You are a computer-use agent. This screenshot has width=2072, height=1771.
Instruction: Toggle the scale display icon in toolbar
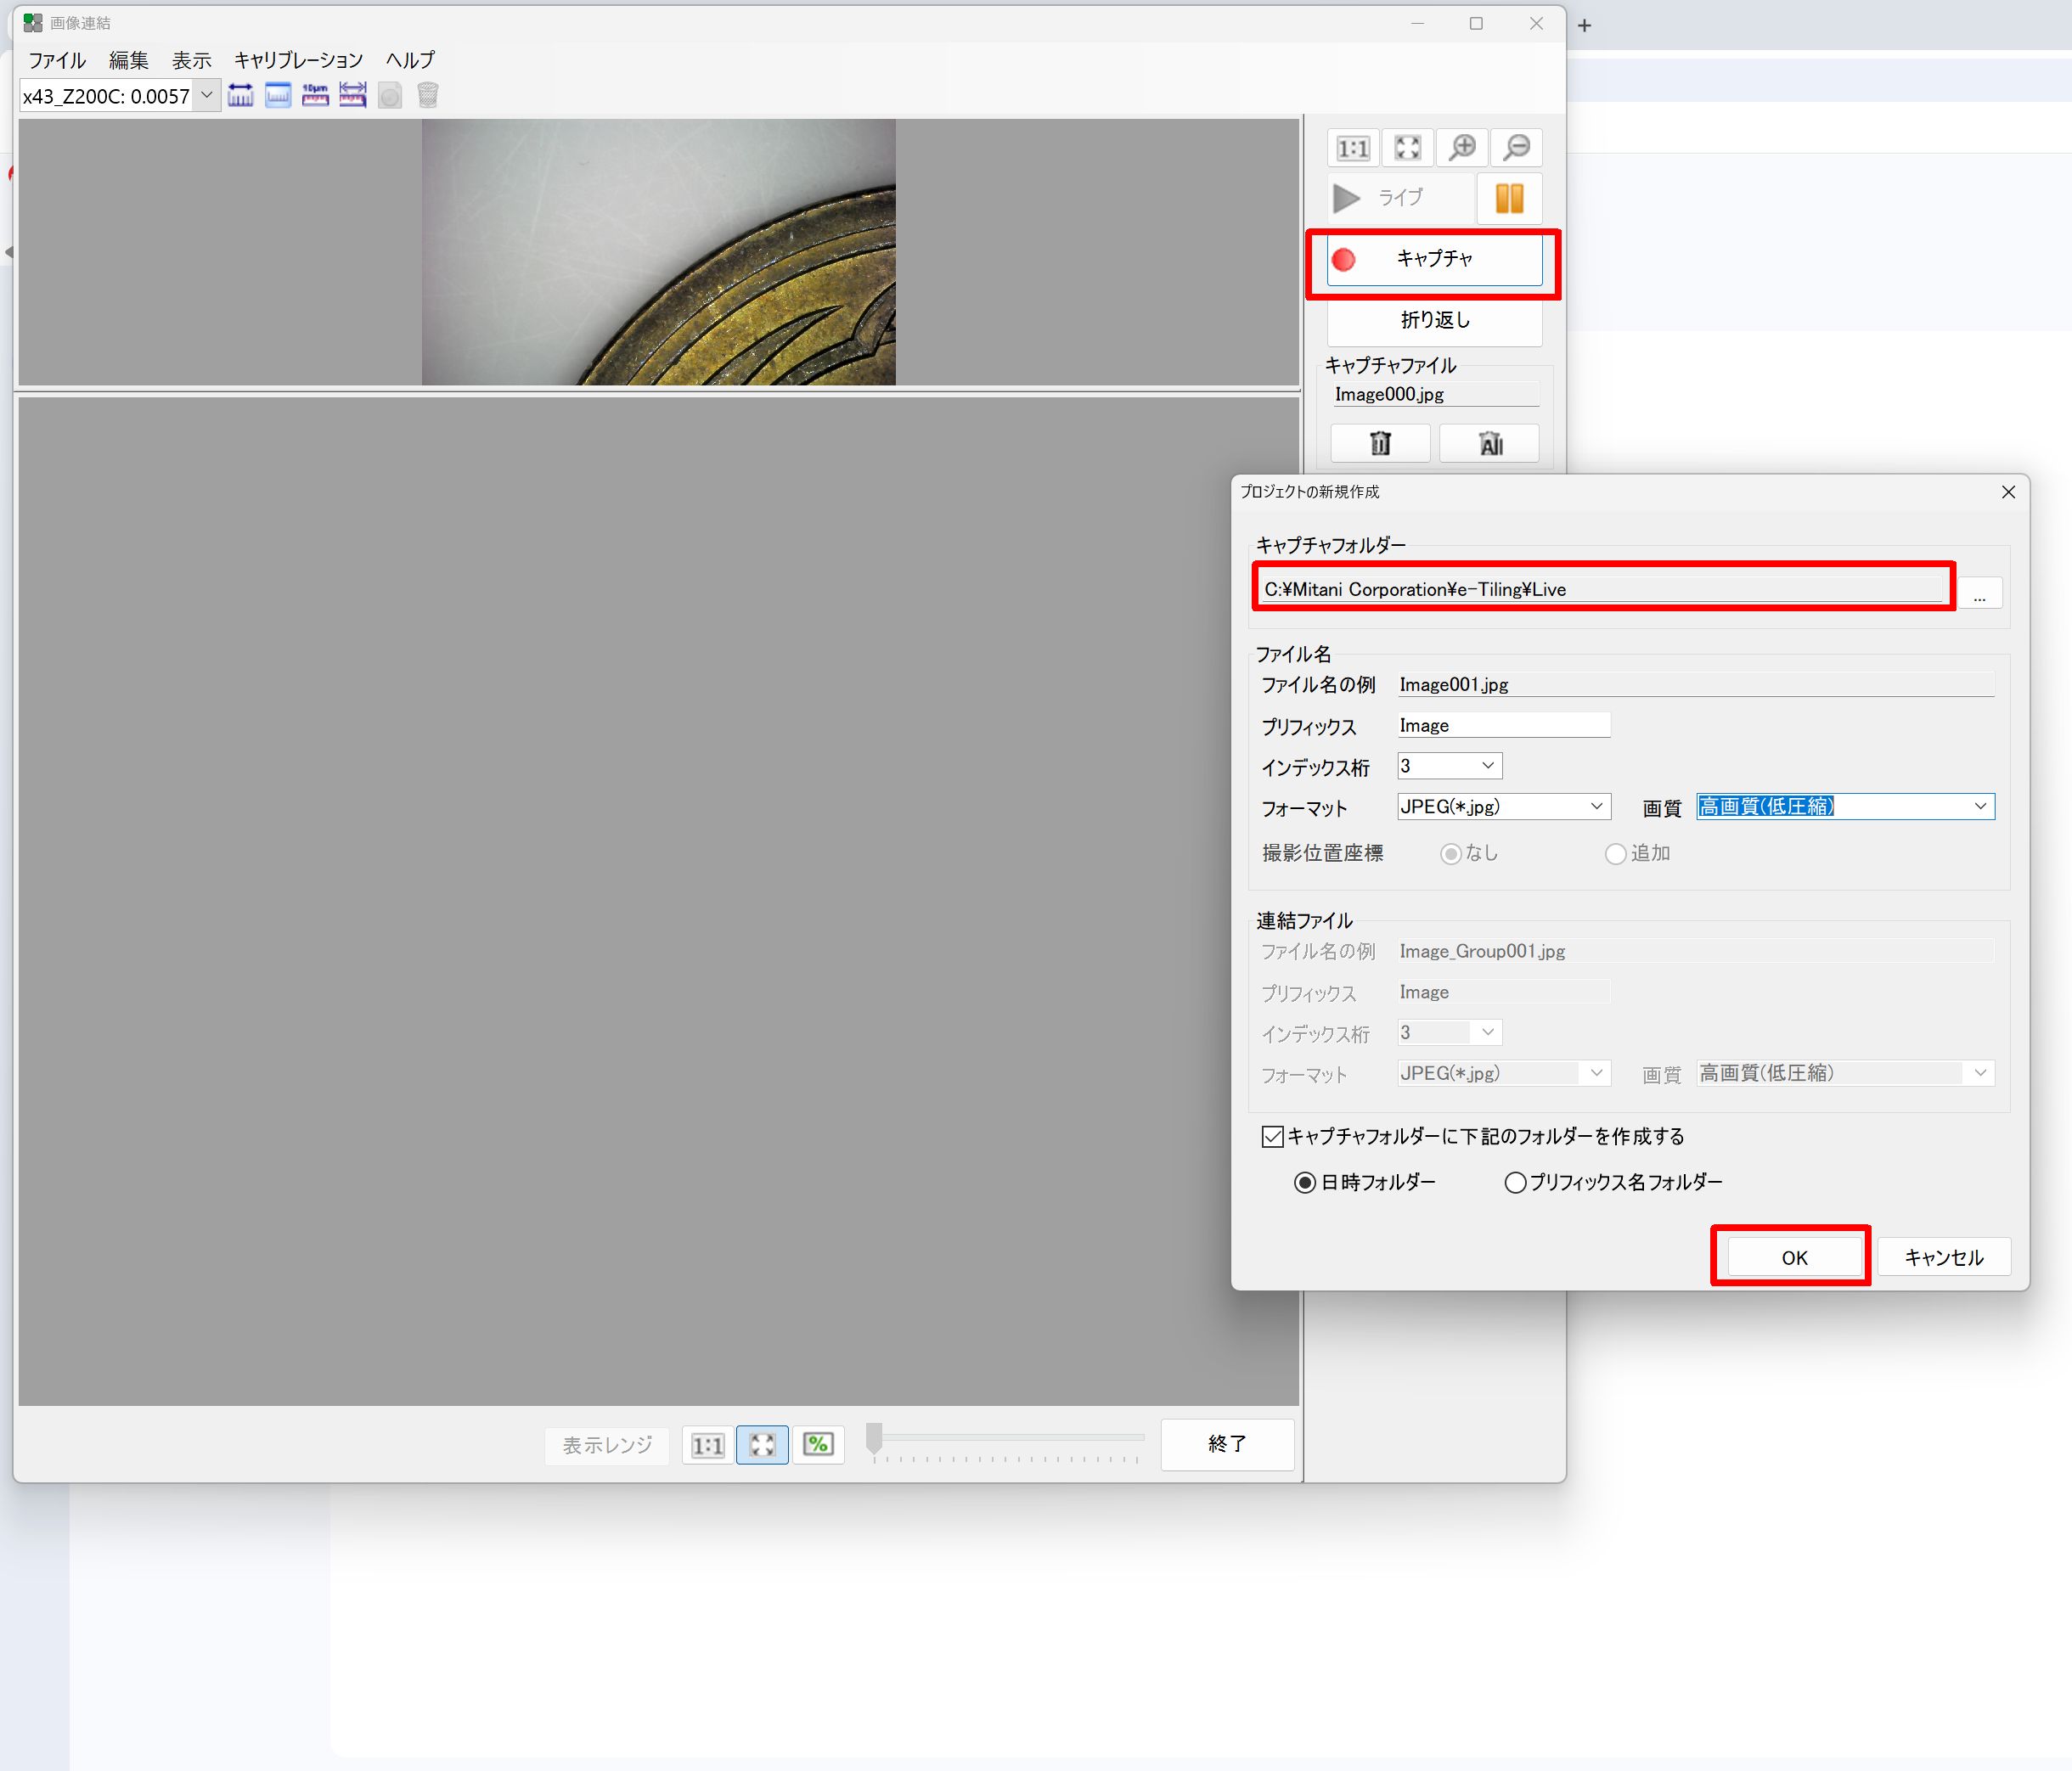point(278,96)
